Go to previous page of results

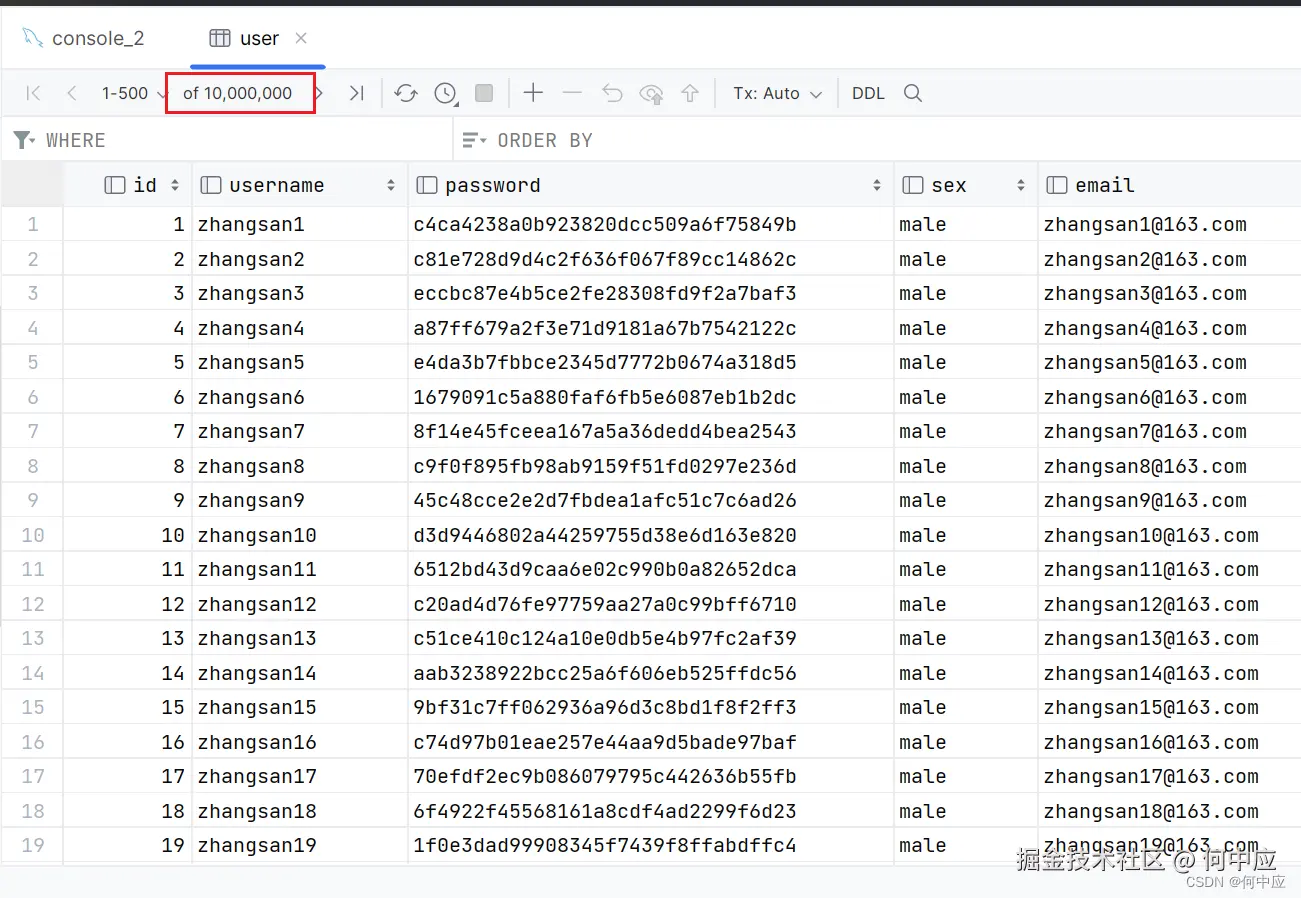tap(71, 93)
